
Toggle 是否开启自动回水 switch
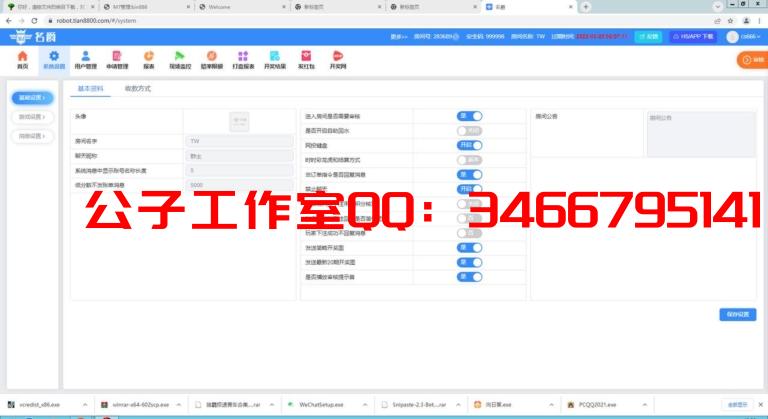(x=469, y=131)
